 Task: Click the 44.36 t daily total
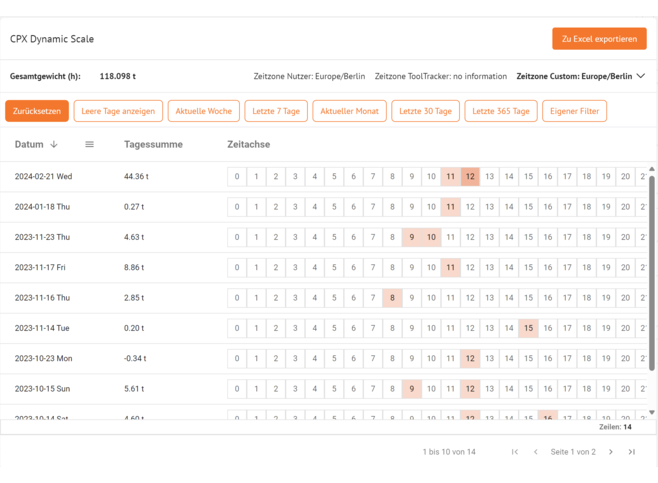136,176
